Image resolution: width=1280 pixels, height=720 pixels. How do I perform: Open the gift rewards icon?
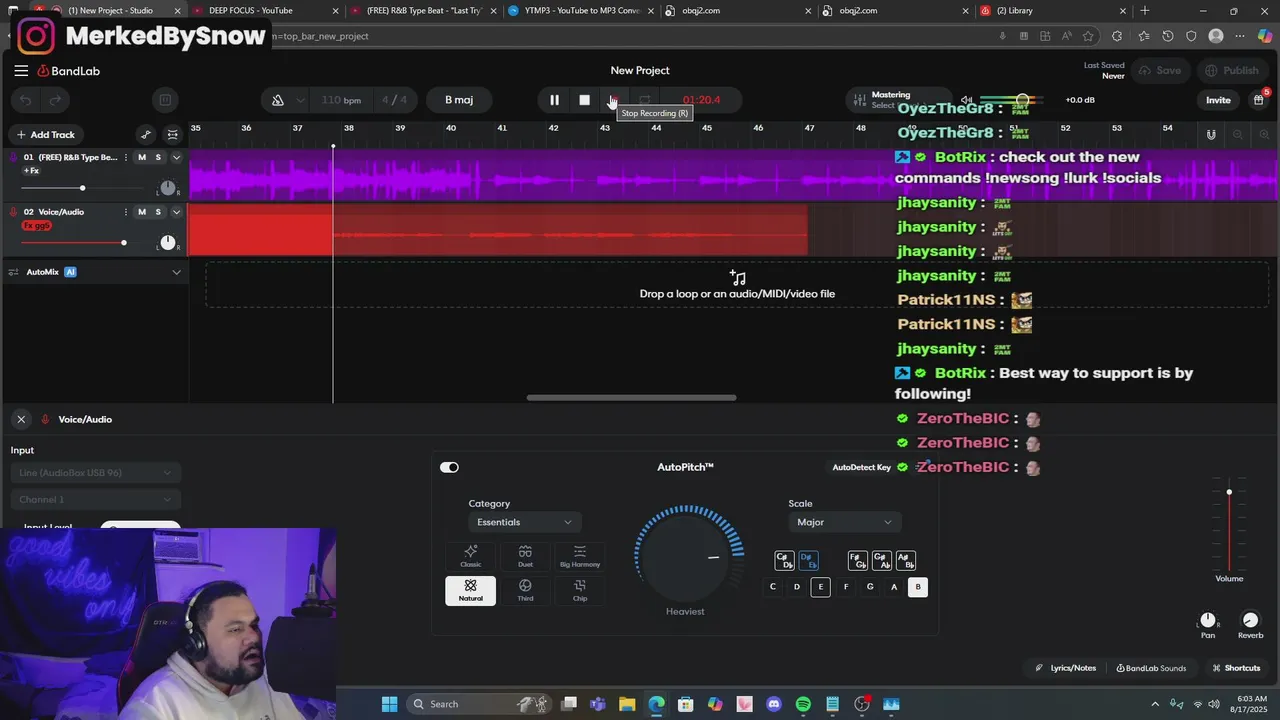pos(1259,100)
